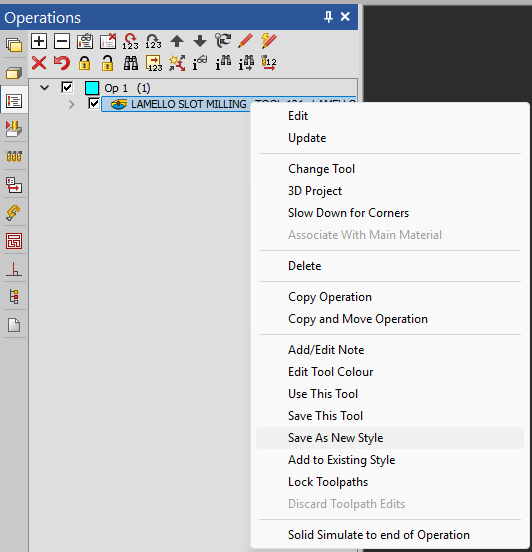Open the yellow clamp sidebar tab
This screenshot has width=532, height=552.
click(x=14, y=213)
